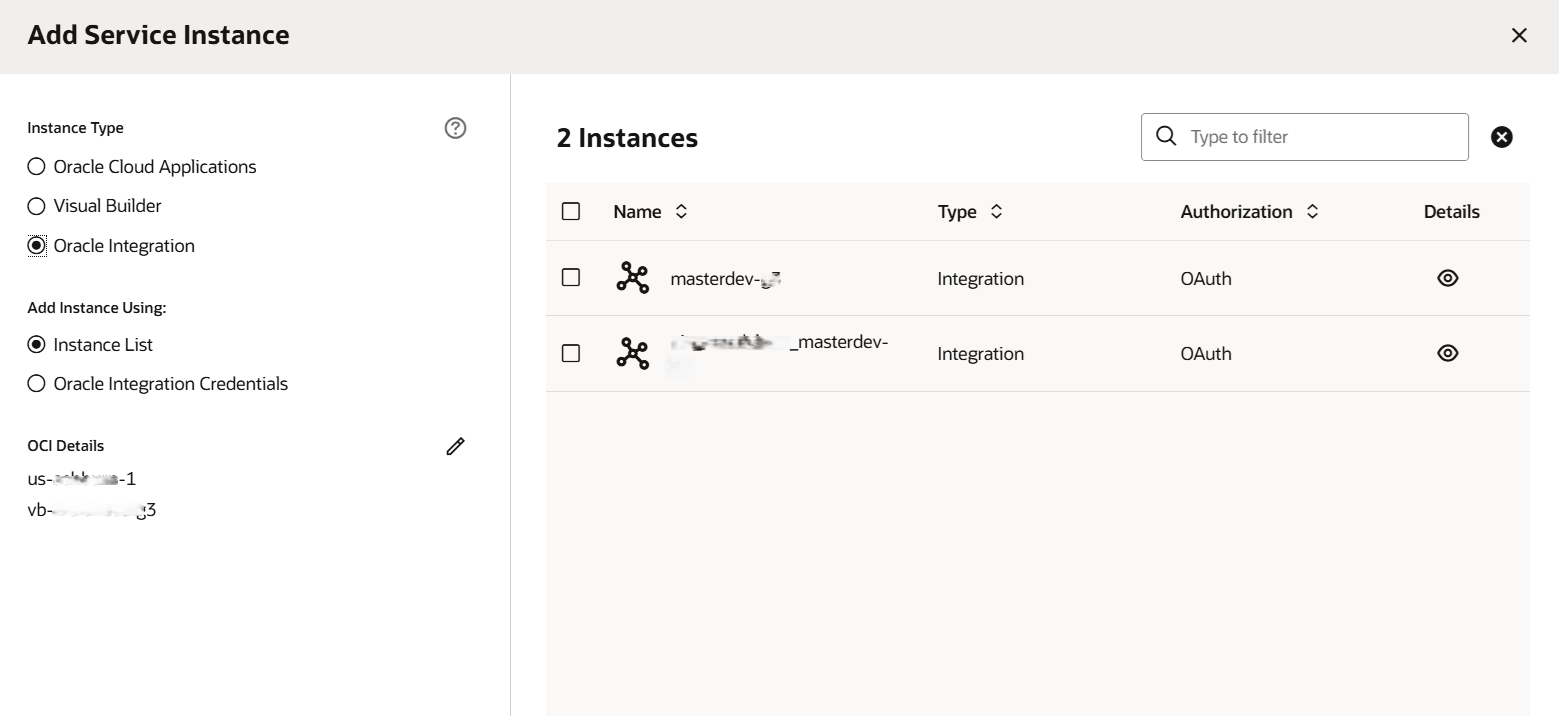Sort instances by Type column

(996, 212)
